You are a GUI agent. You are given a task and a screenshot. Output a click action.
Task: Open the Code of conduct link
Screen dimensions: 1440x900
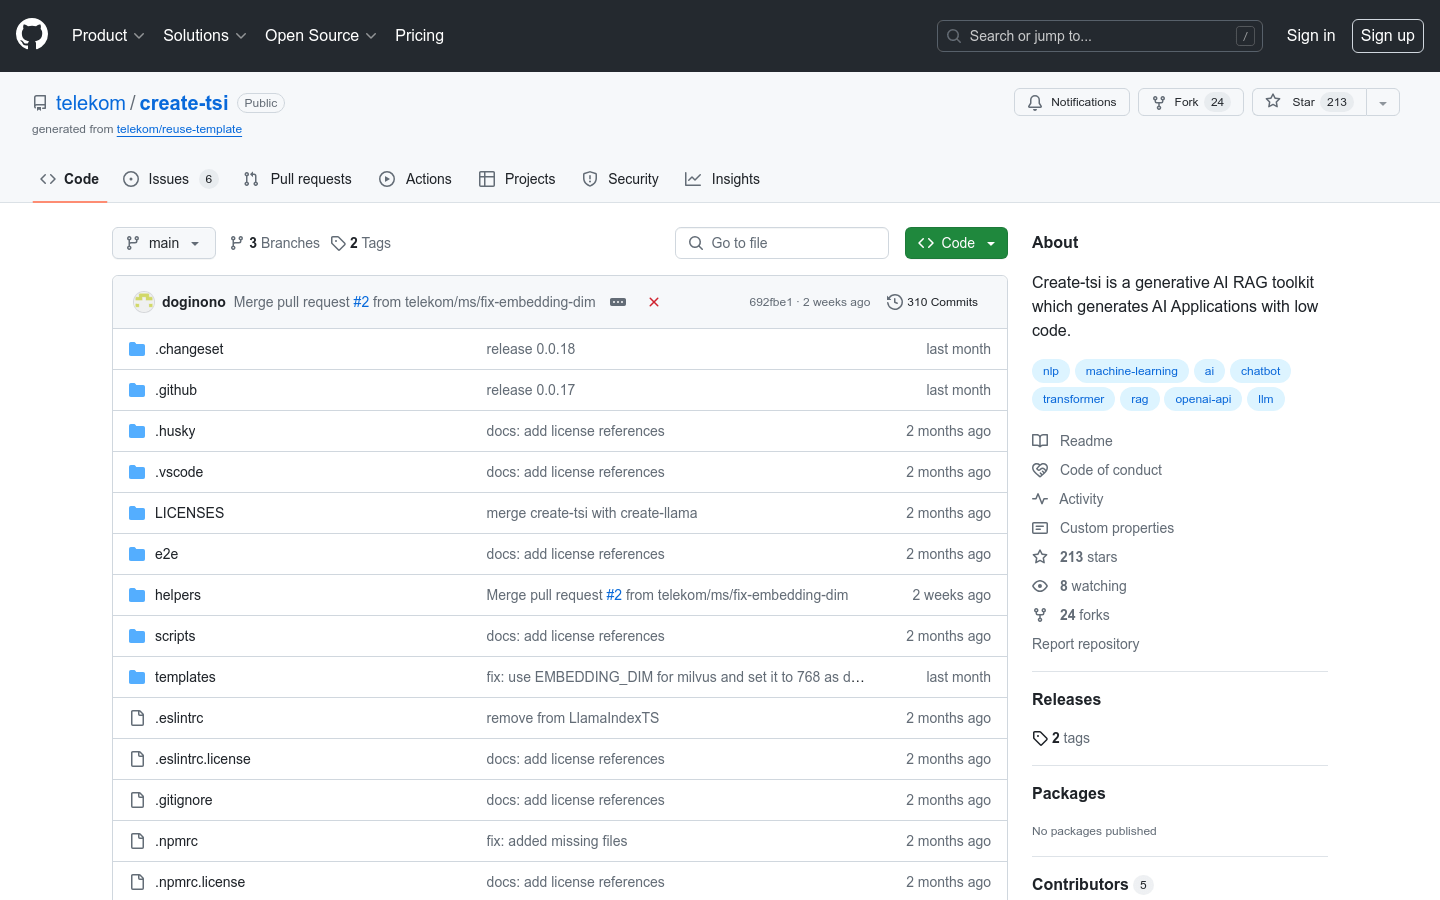[1098, 470]
